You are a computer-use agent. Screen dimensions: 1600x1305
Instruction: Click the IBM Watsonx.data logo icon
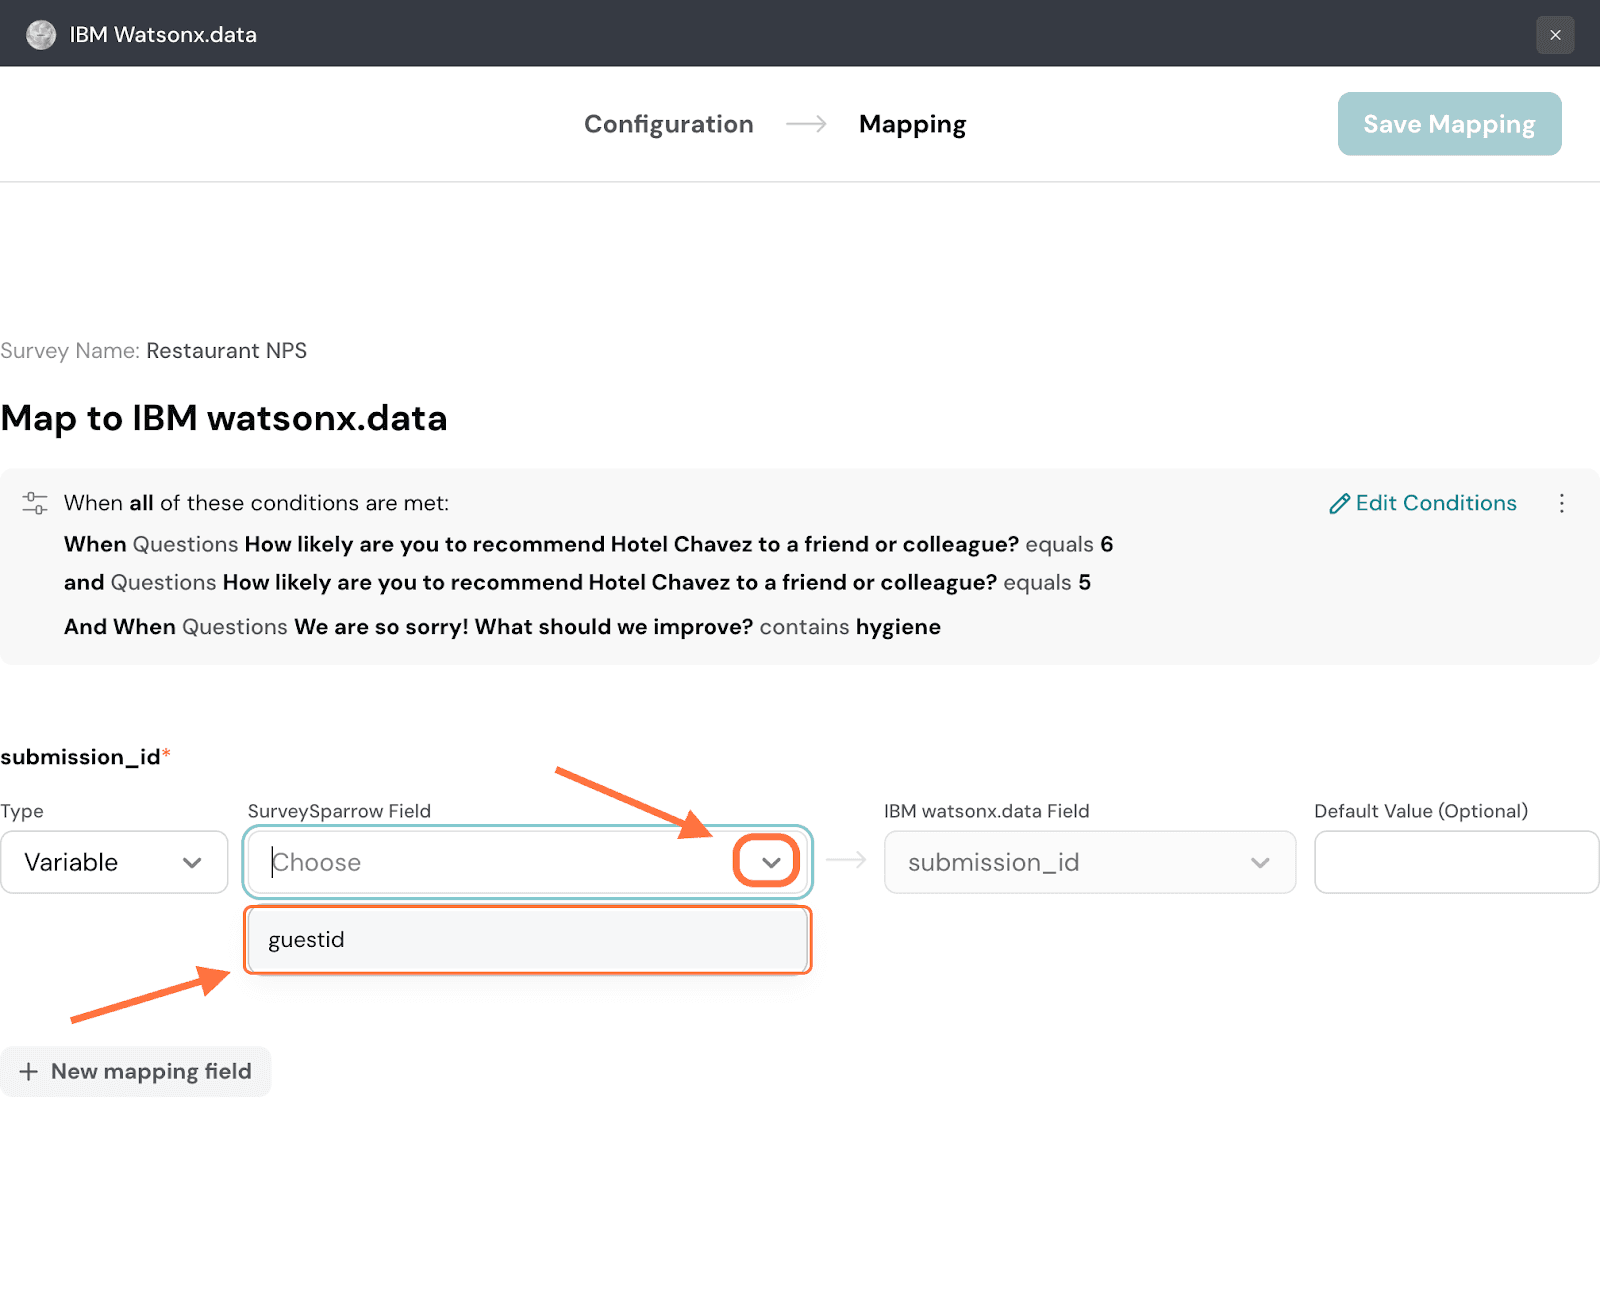41,35
